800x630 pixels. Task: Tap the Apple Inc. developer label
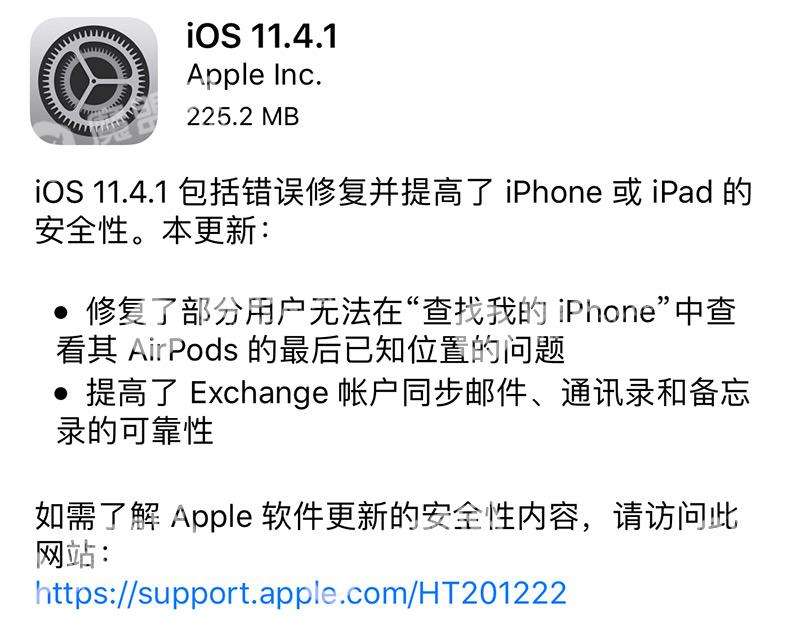coord(254,75)
